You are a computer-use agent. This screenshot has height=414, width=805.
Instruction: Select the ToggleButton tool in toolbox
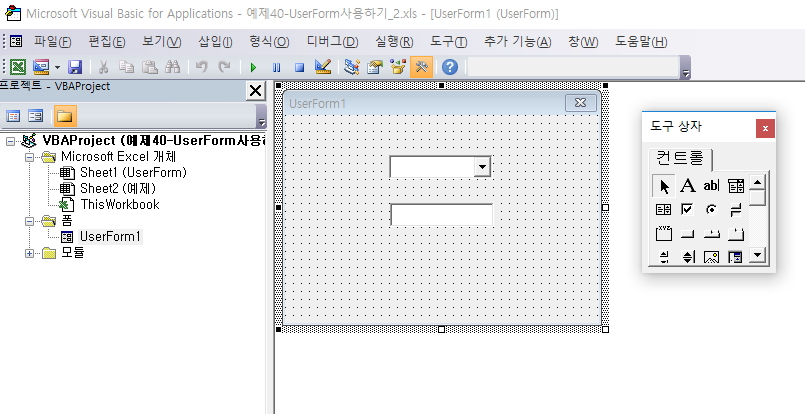tap(736, 210)
